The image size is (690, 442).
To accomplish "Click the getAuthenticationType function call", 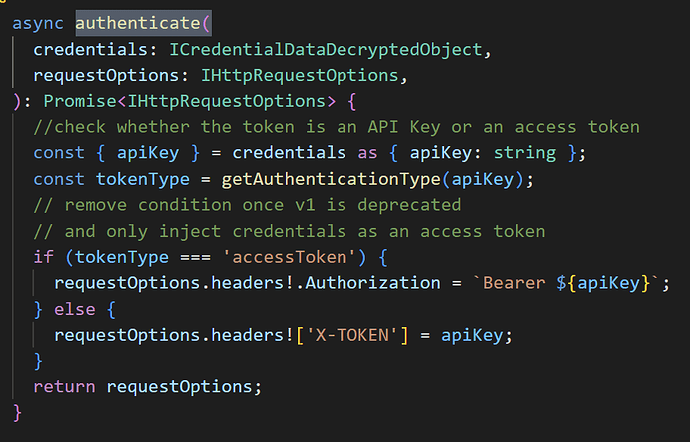I will [331, 179].
